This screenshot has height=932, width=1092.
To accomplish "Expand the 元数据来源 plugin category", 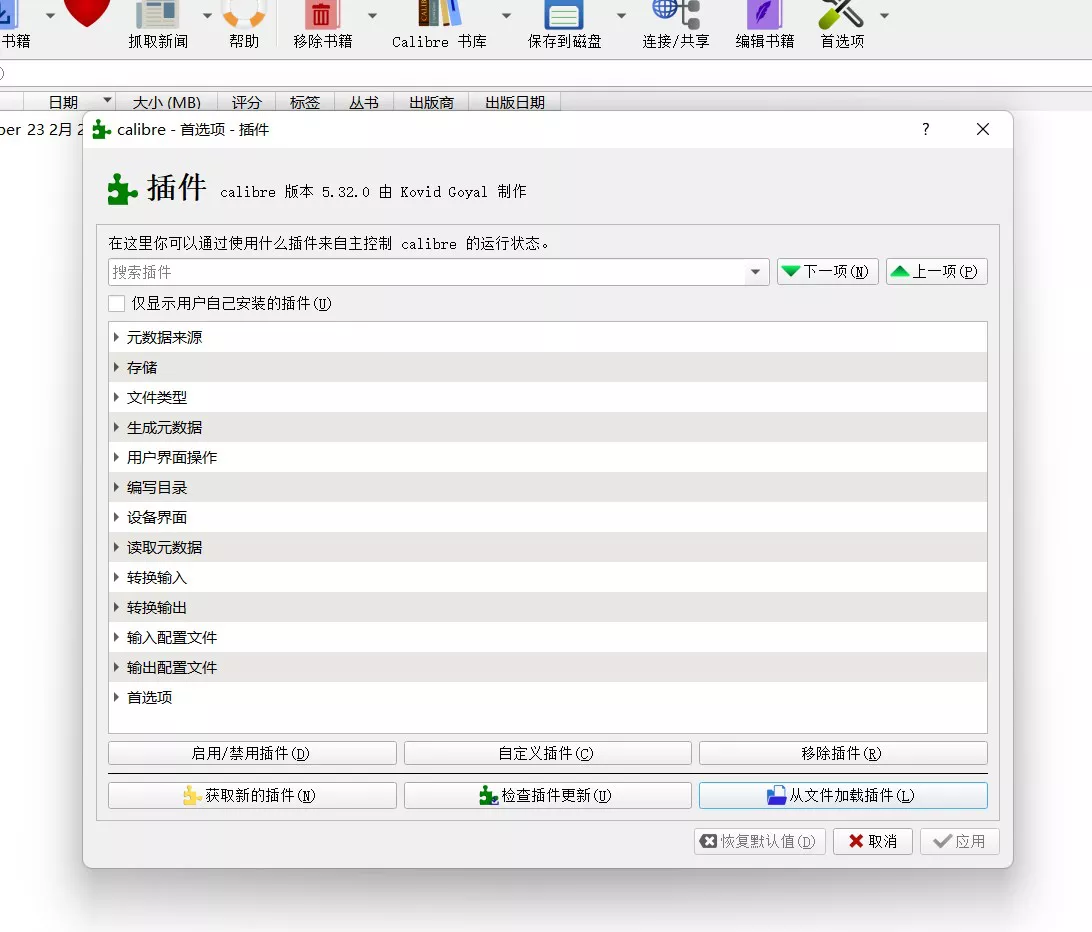I will point(116,337).
